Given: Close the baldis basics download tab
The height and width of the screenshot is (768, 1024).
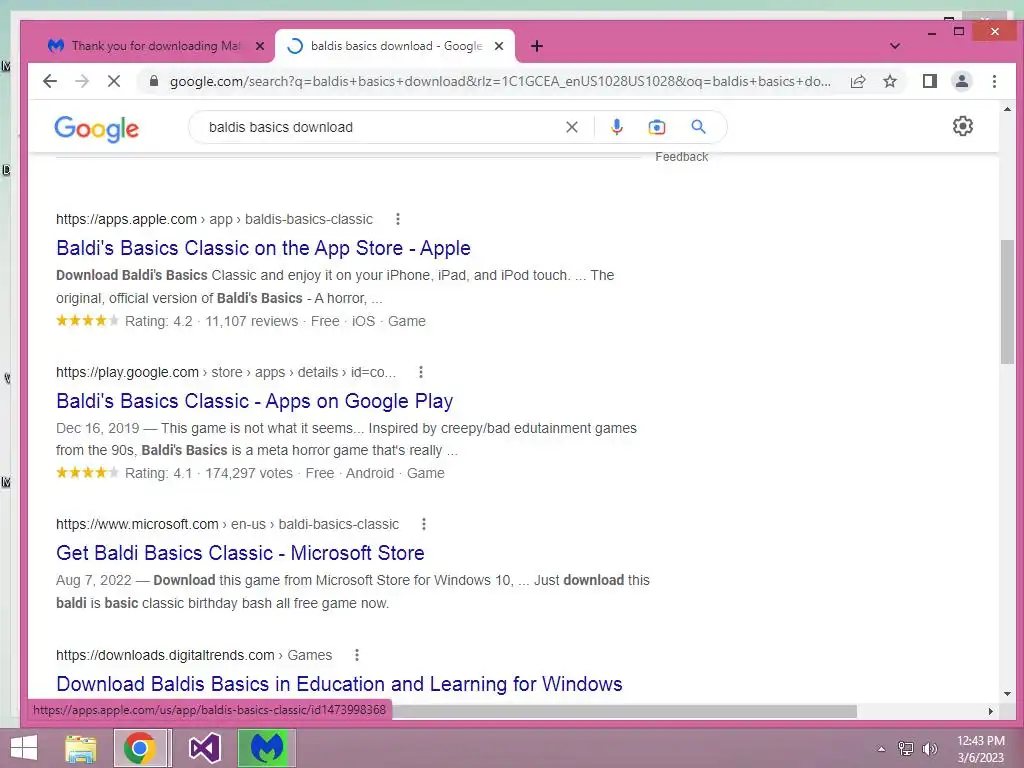Looking at the screenshot, I should (499, 46).
